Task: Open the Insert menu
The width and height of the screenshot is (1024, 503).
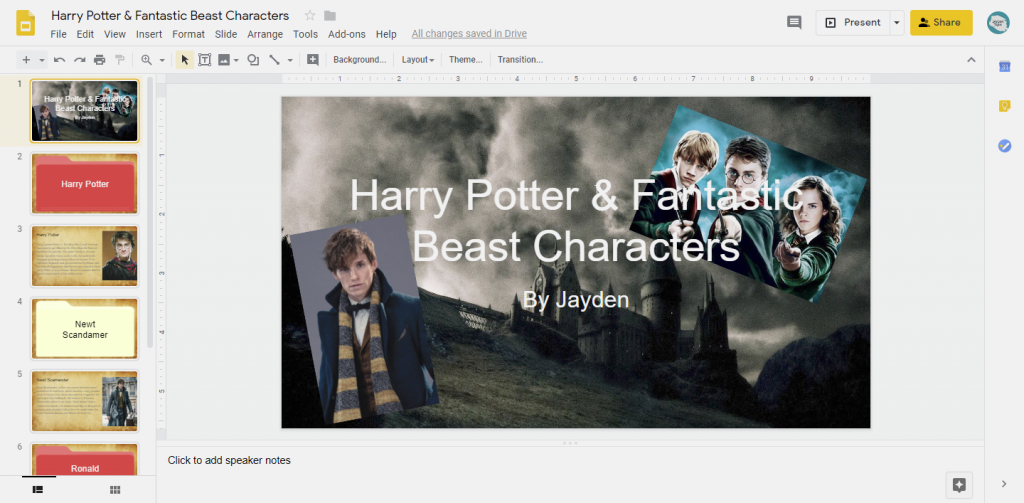Action: click(149, 34)
